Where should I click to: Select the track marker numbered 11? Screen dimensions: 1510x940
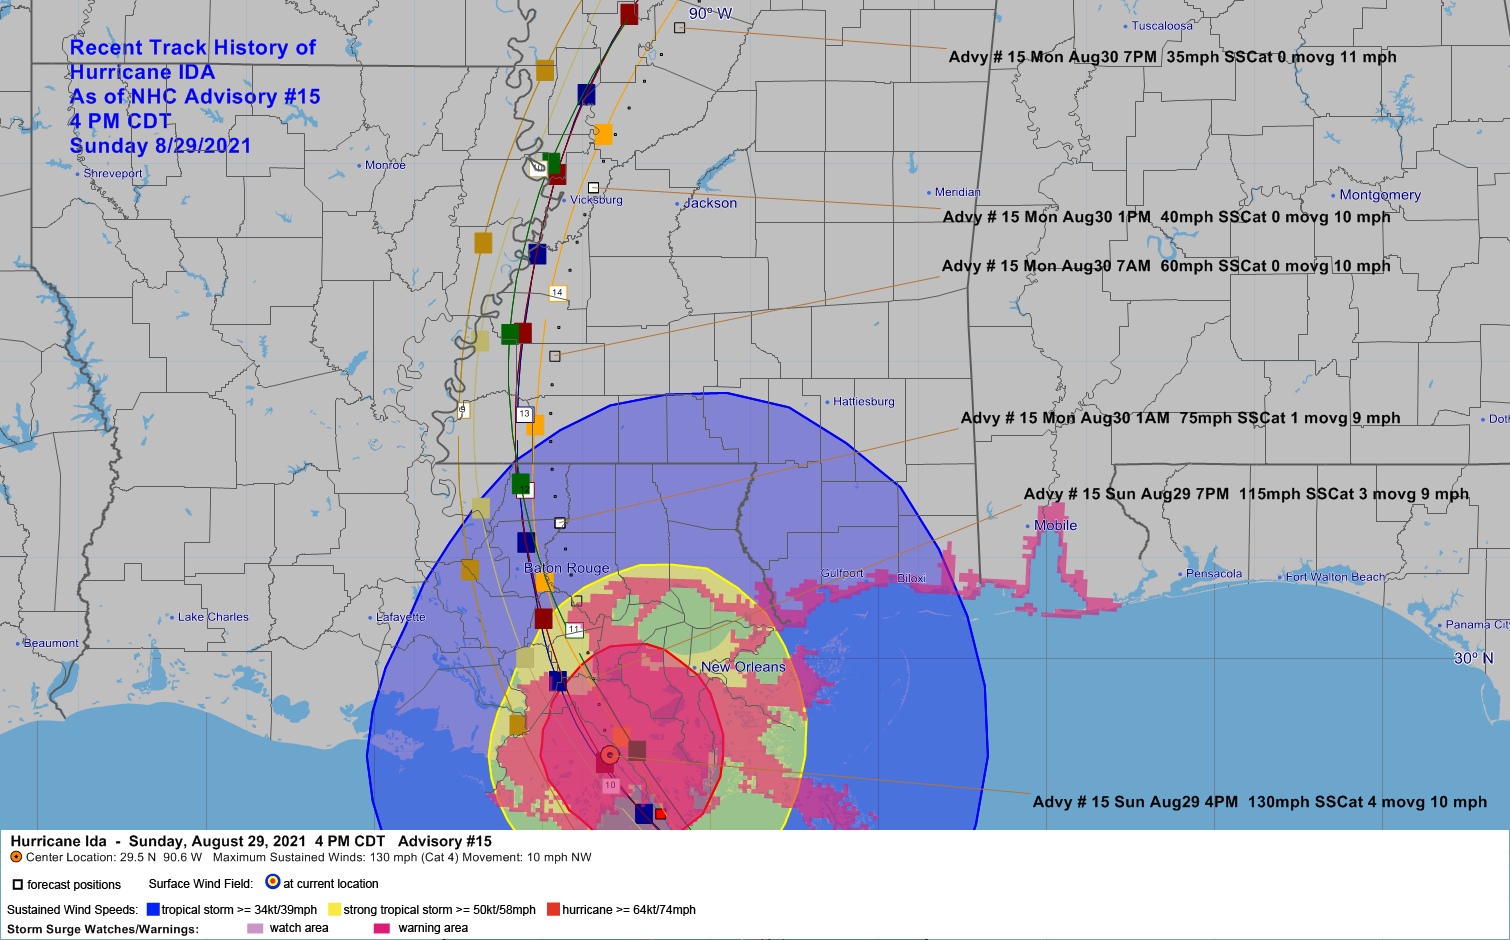[574, 630]
